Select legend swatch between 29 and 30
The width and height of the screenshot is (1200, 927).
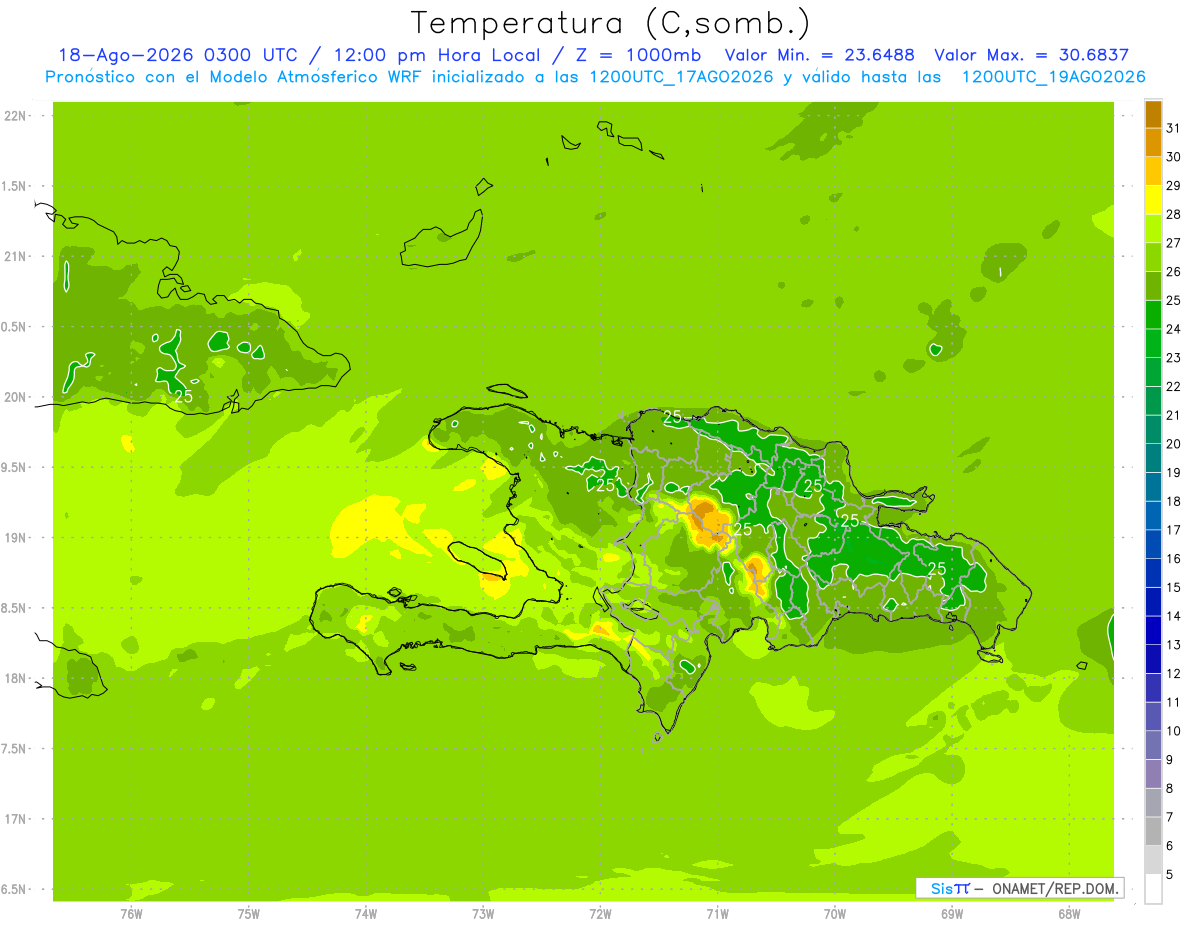[x=1153, y=171]
